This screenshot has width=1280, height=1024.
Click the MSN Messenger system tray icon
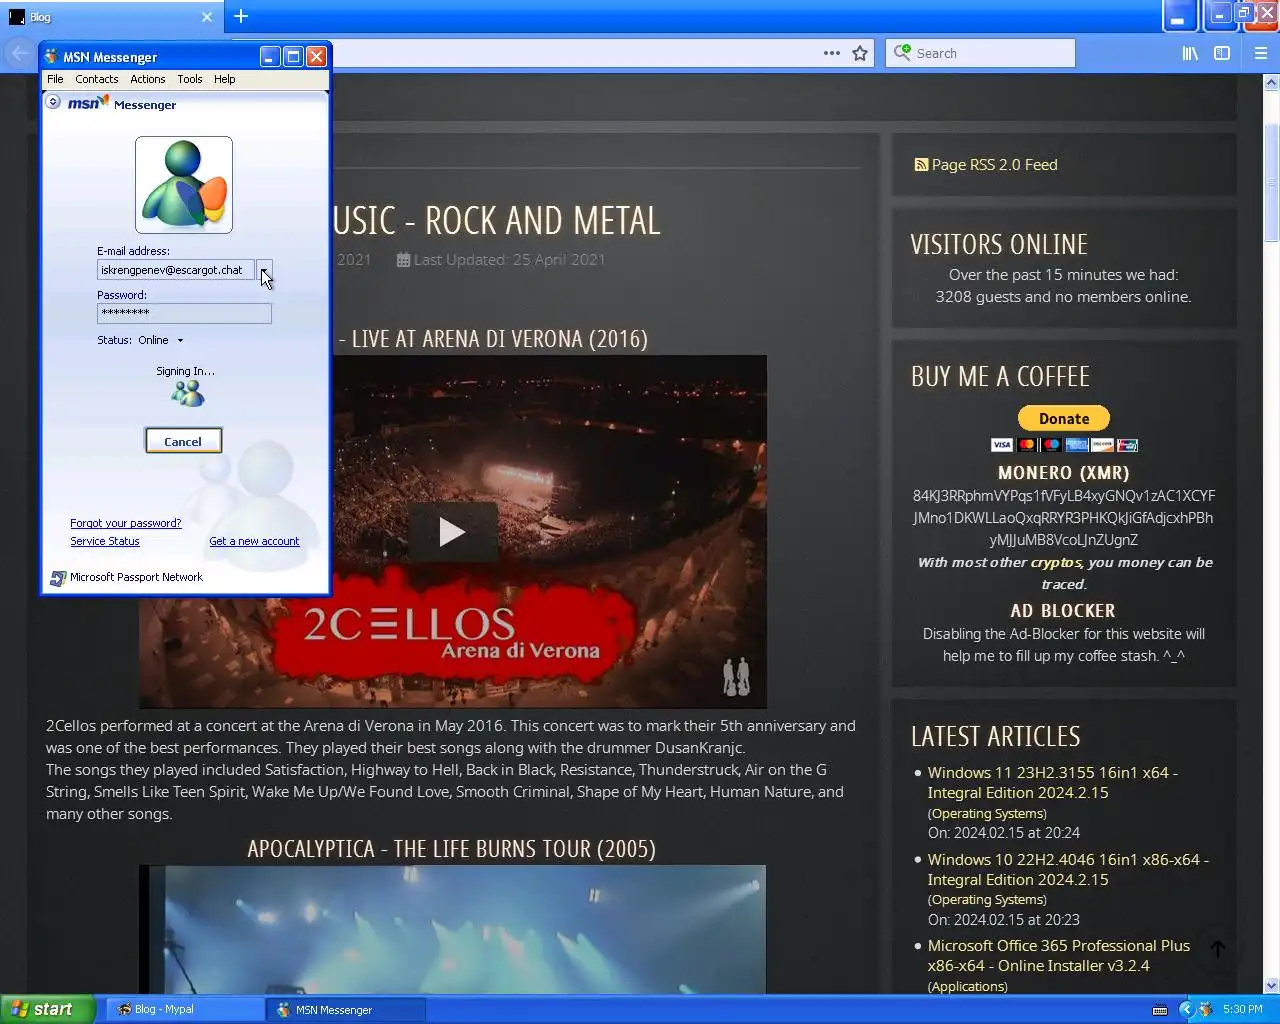(1205, 1010)
